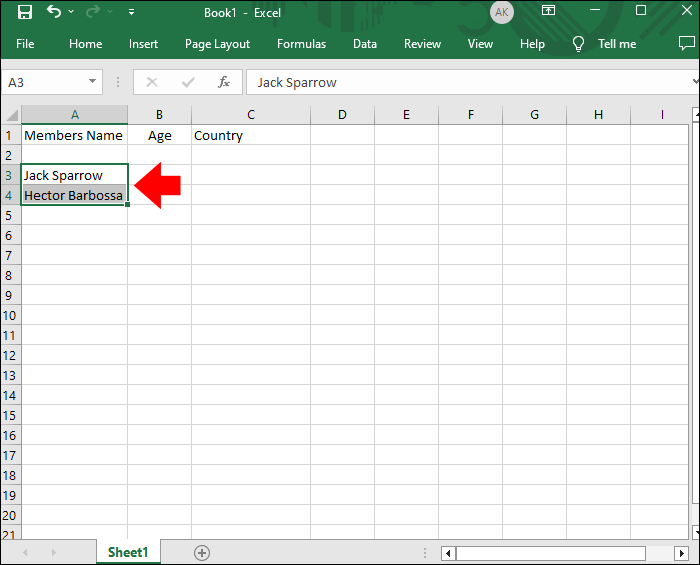
Task: Click the greyed Redo arrow icon
Action: (93, 12)
